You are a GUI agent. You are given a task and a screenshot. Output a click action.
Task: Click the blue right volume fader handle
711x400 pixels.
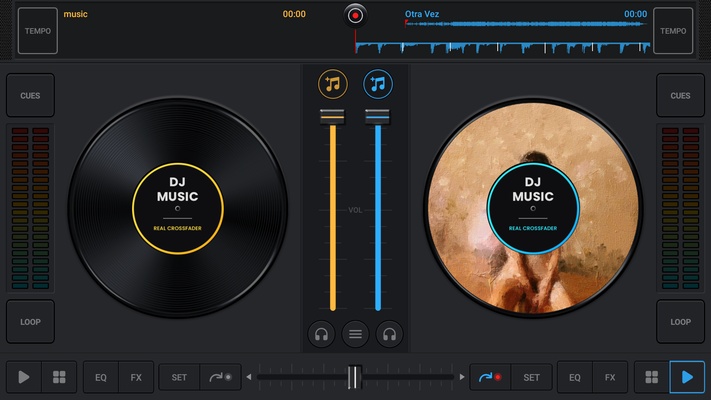click(377, 117)
